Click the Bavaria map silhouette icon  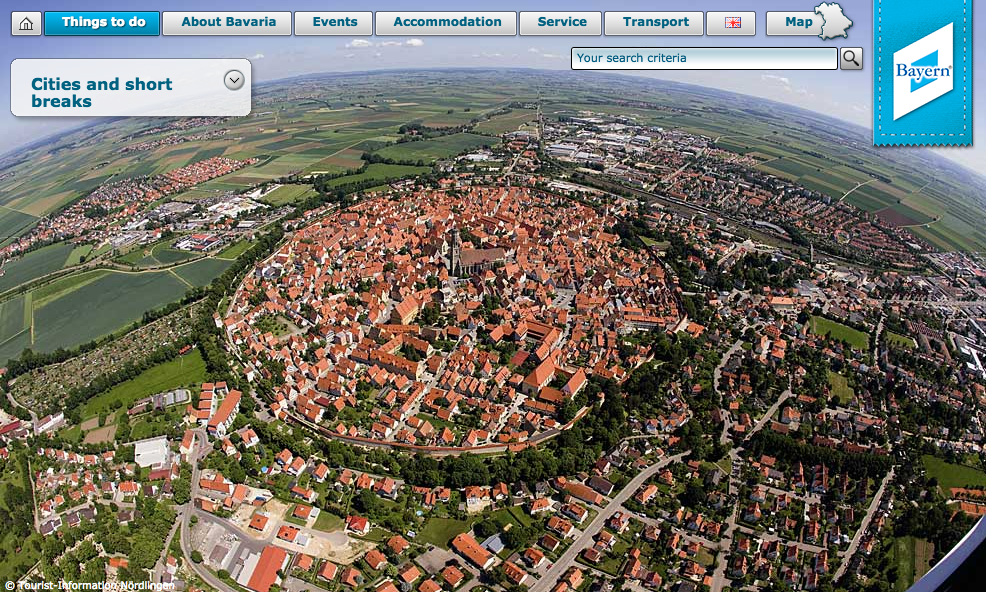tap(833, 21)
